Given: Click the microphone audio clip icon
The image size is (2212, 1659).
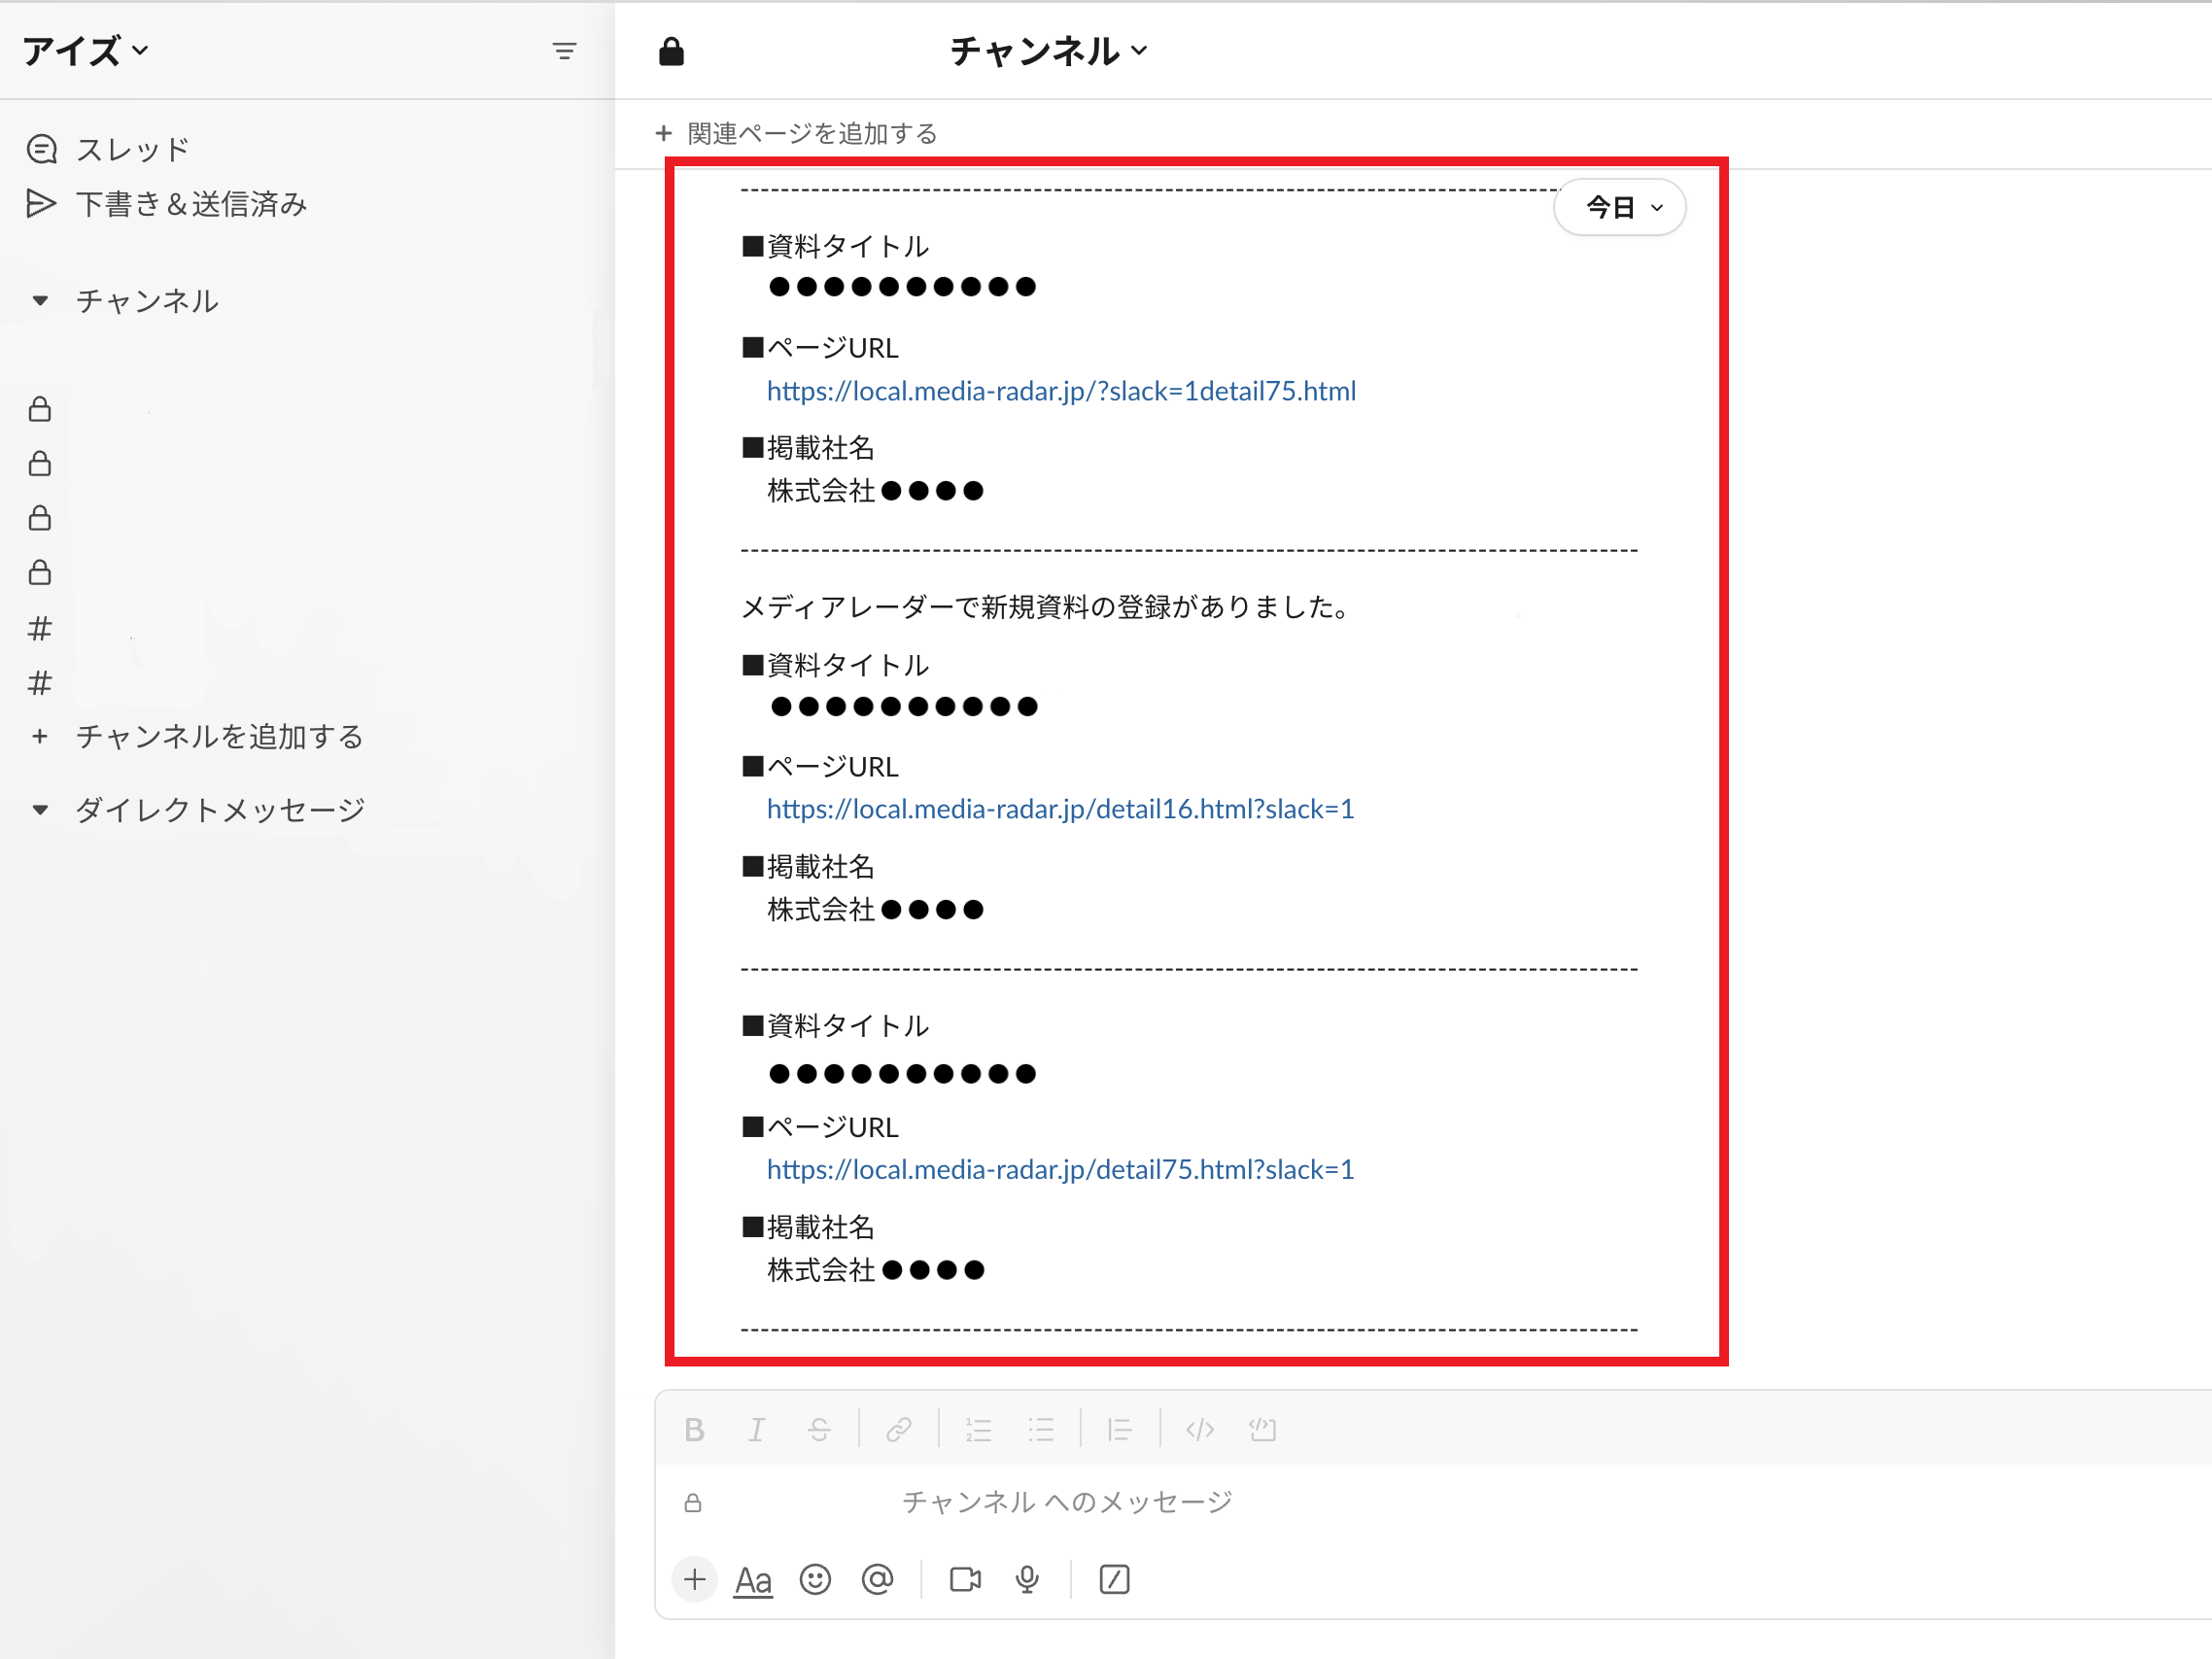Looking at the screenshot, I should (1027, 1579).
